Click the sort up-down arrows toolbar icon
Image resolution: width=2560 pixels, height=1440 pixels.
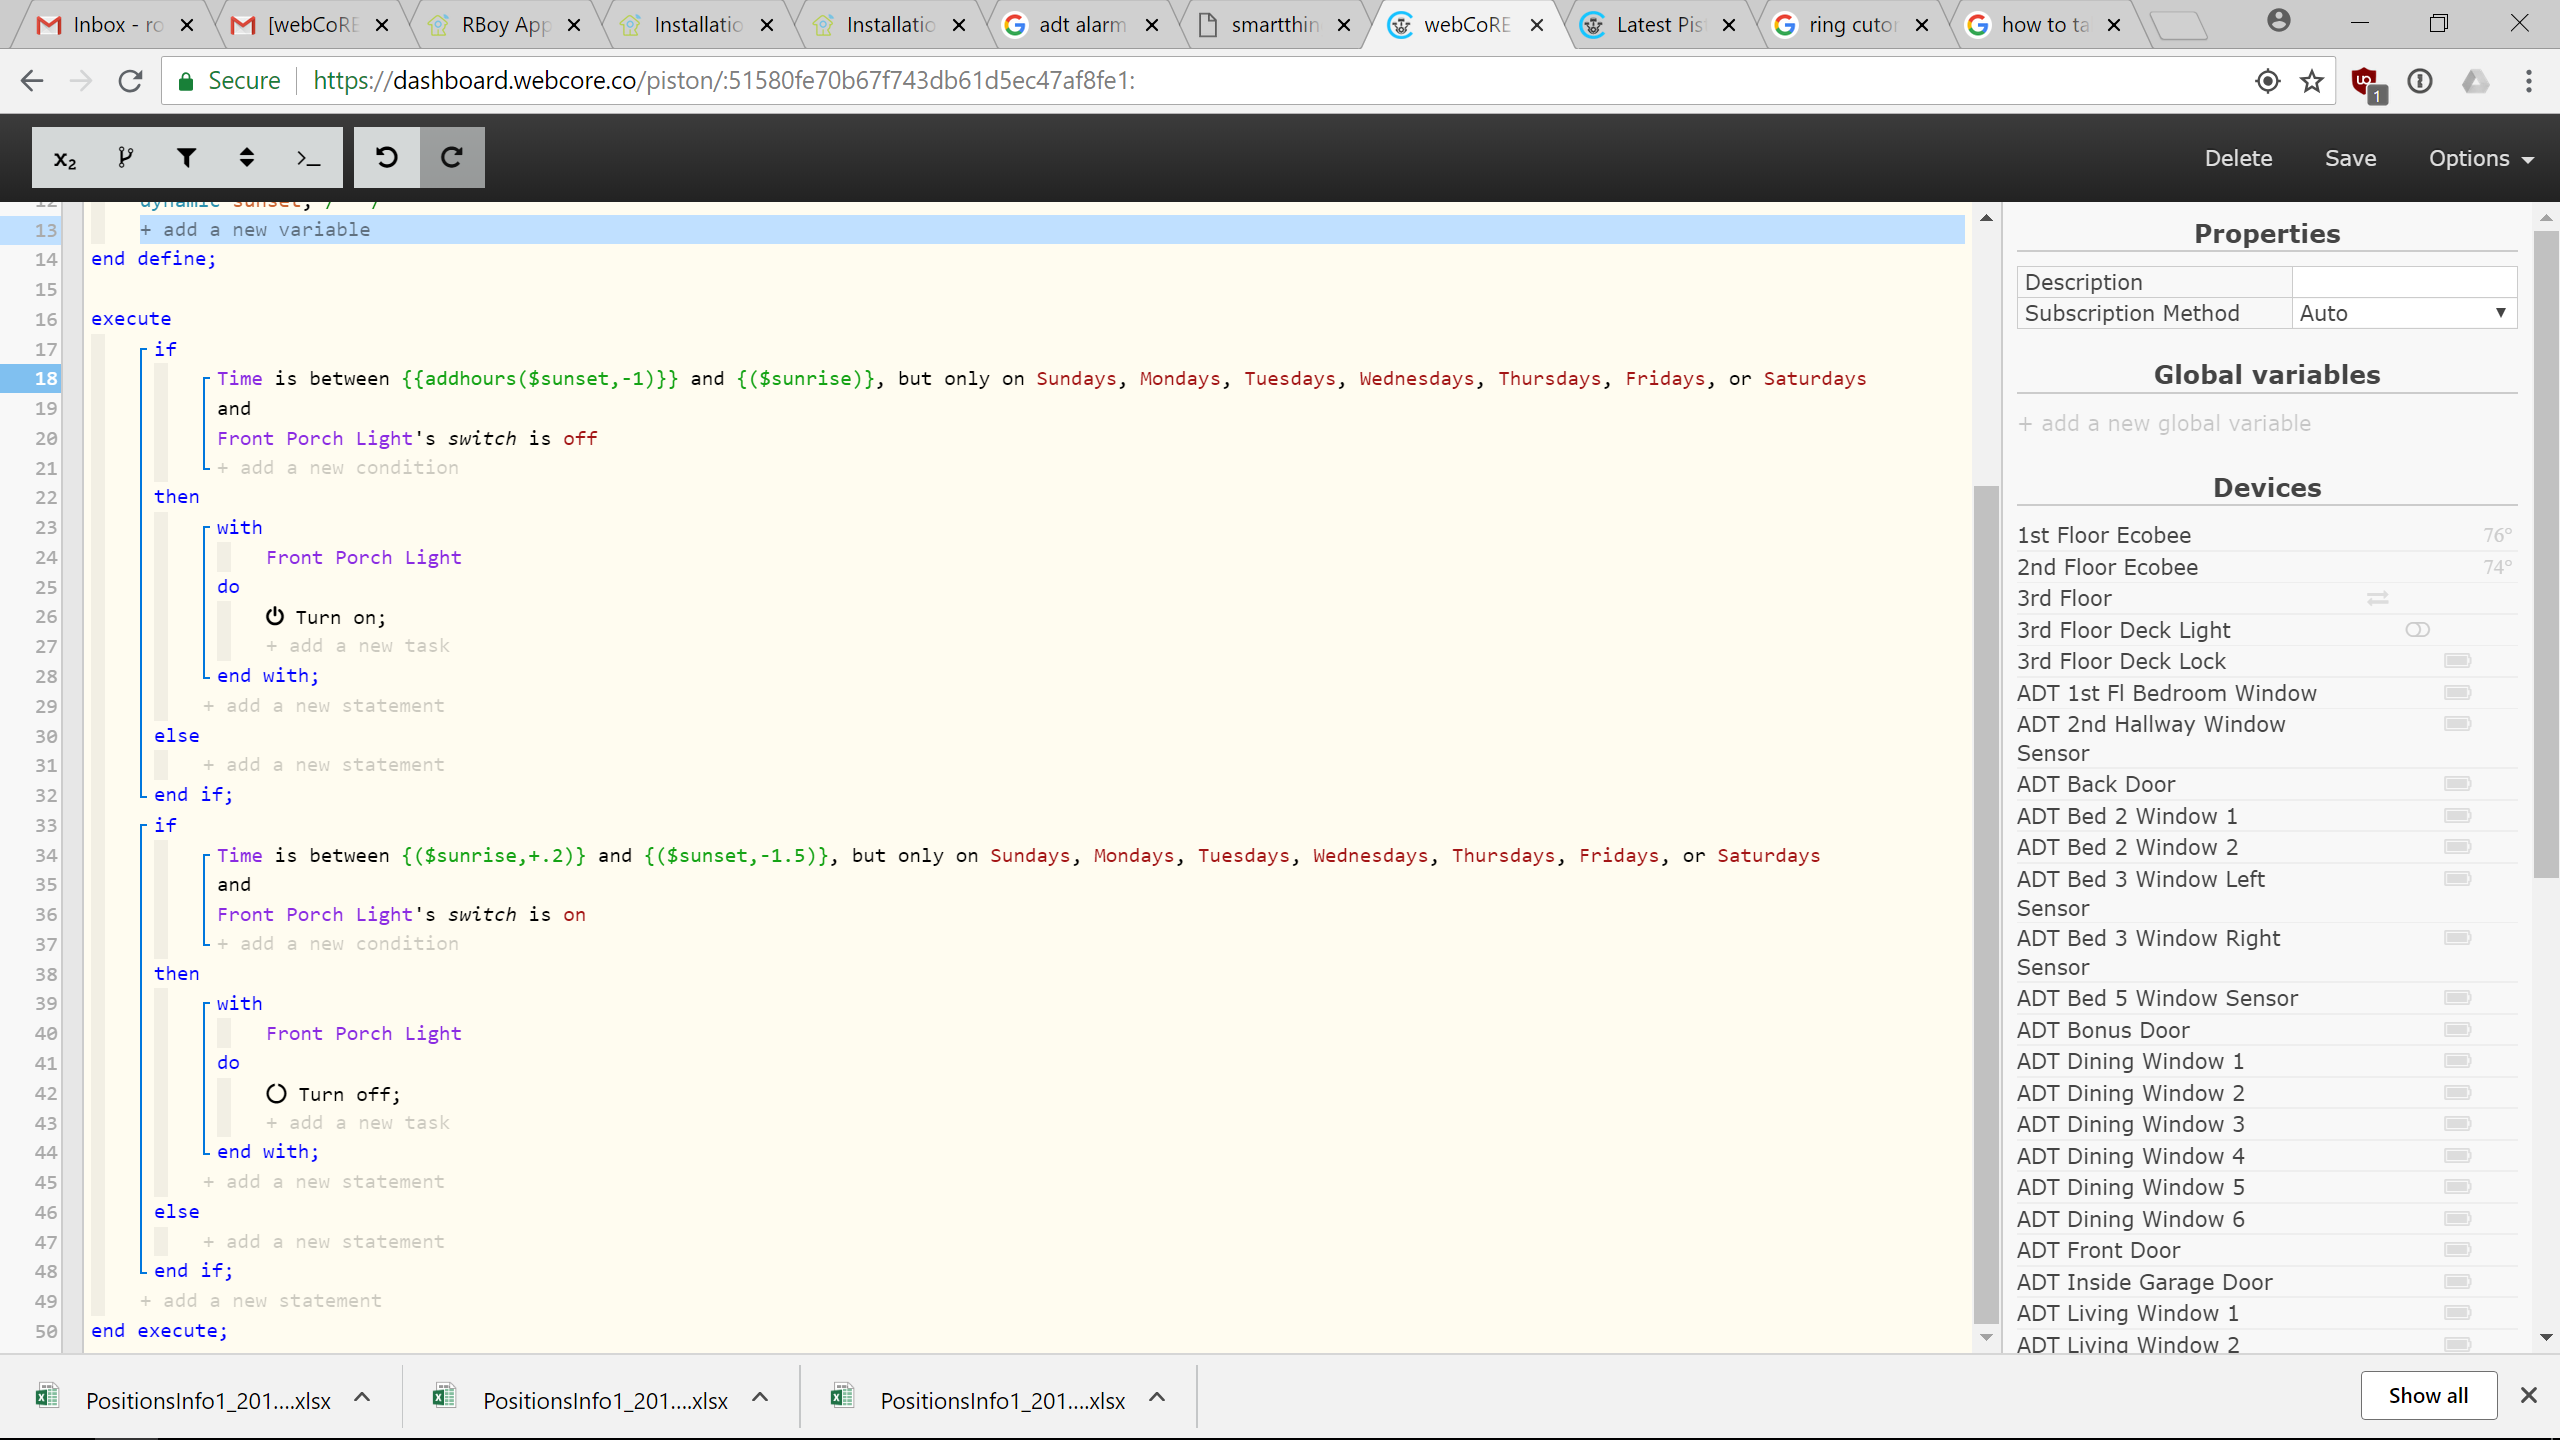tap(247, 158)
